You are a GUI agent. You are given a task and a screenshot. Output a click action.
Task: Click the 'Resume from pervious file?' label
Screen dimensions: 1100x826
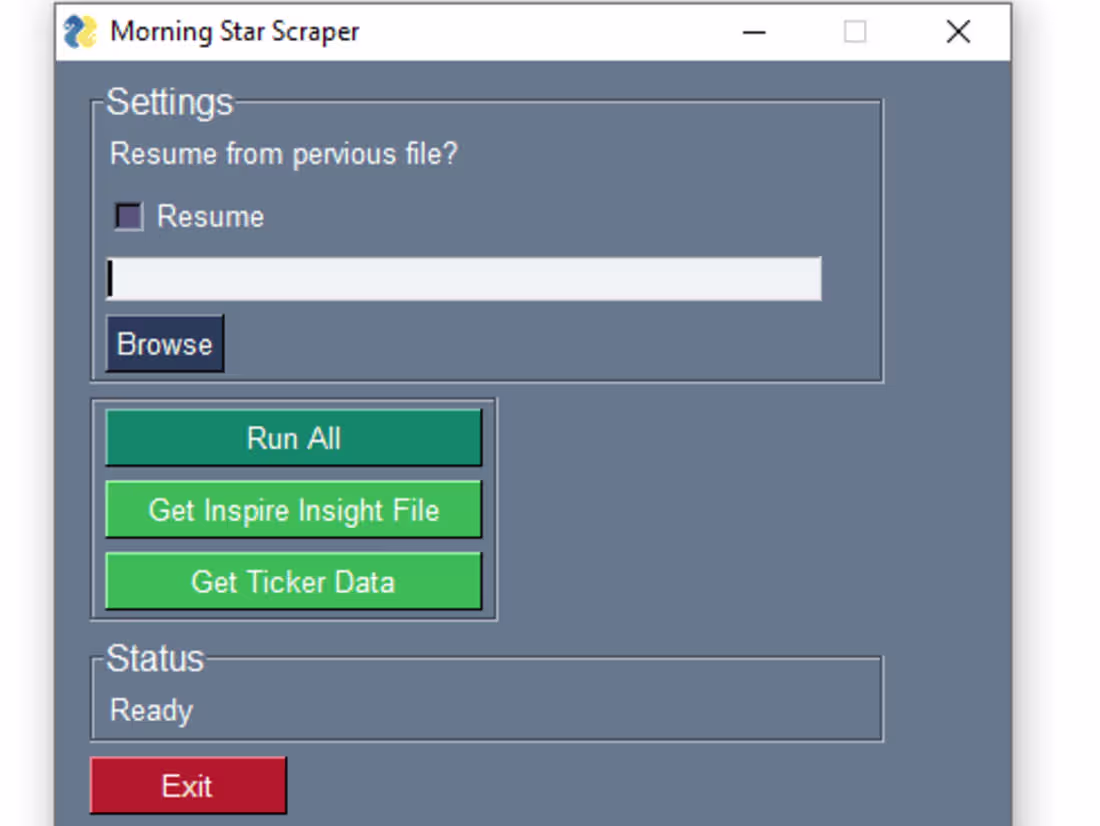point(282,154)
